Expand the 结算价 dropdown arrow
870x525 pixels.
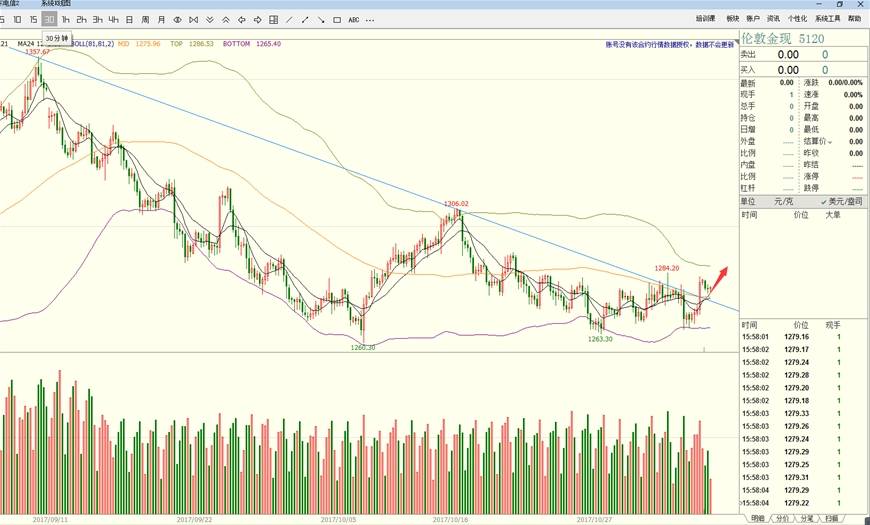[x=830, y=143]
